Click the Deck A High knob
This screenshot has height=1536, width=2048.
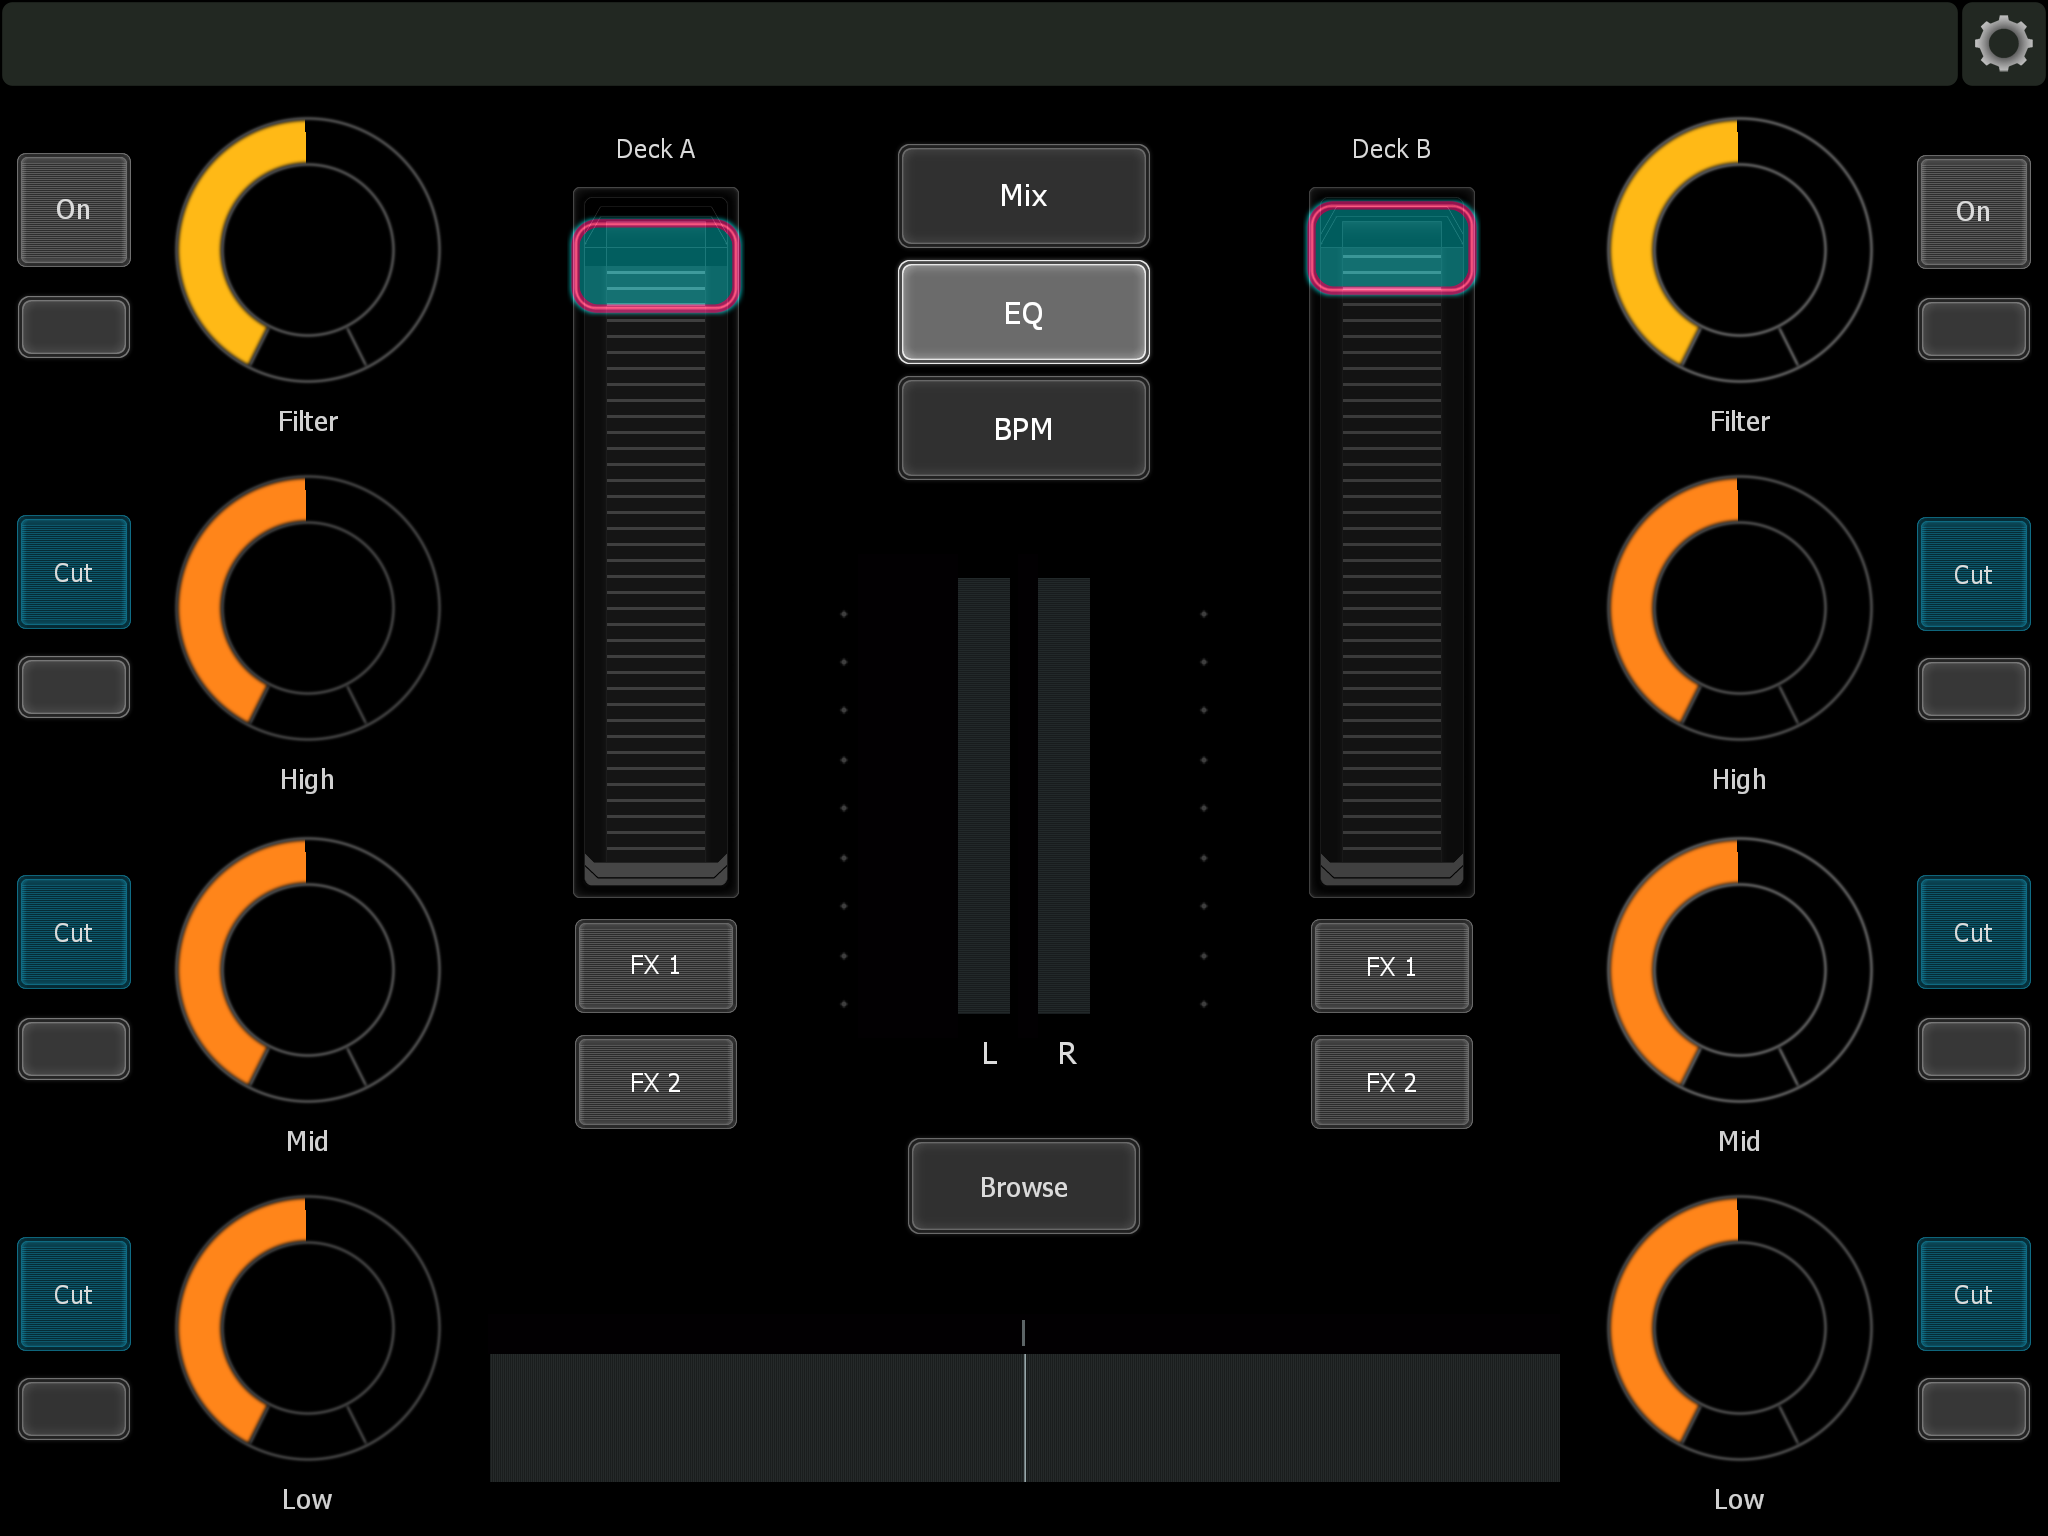click(x=308, y=608)
